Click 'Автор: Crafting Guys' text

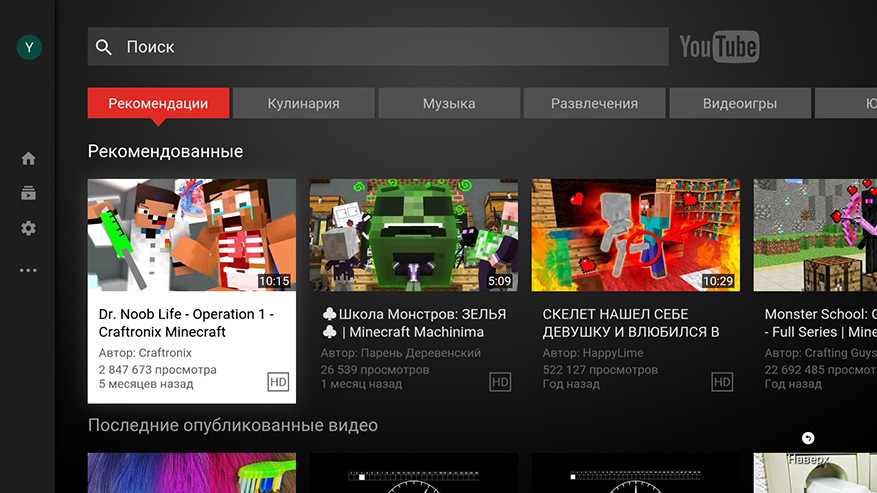point(821,353)
